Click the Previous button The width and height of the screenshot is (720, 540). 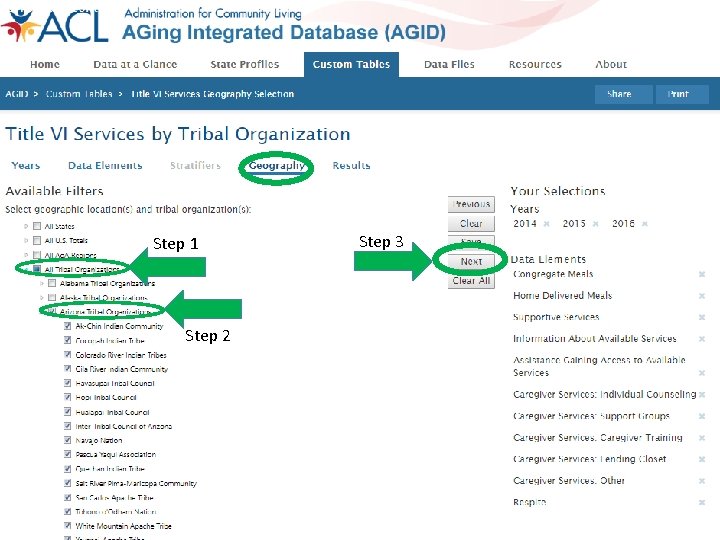[471, 204]
